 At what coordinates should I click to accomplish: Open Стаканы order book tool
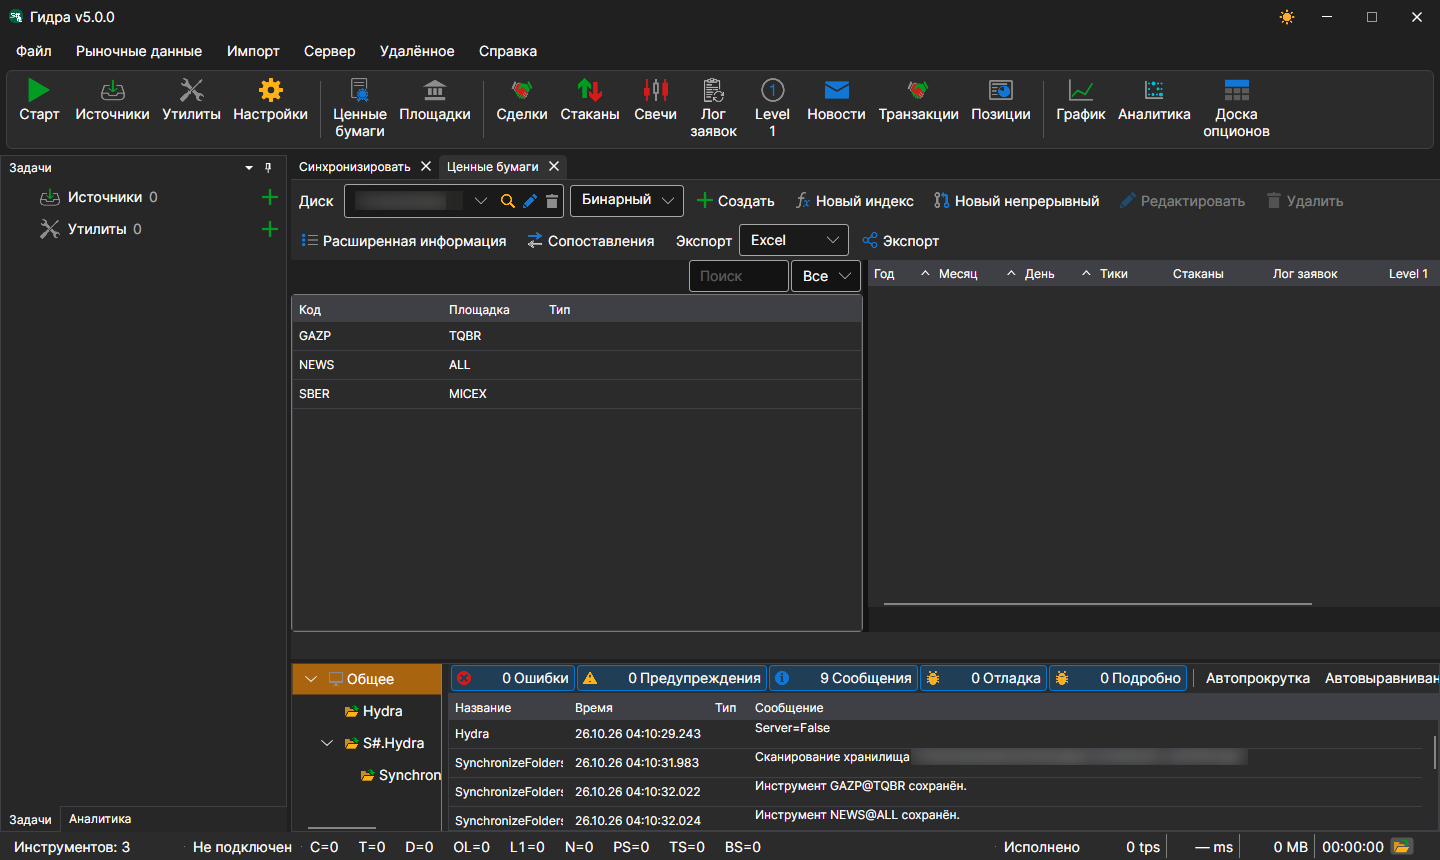click(590, 101)
